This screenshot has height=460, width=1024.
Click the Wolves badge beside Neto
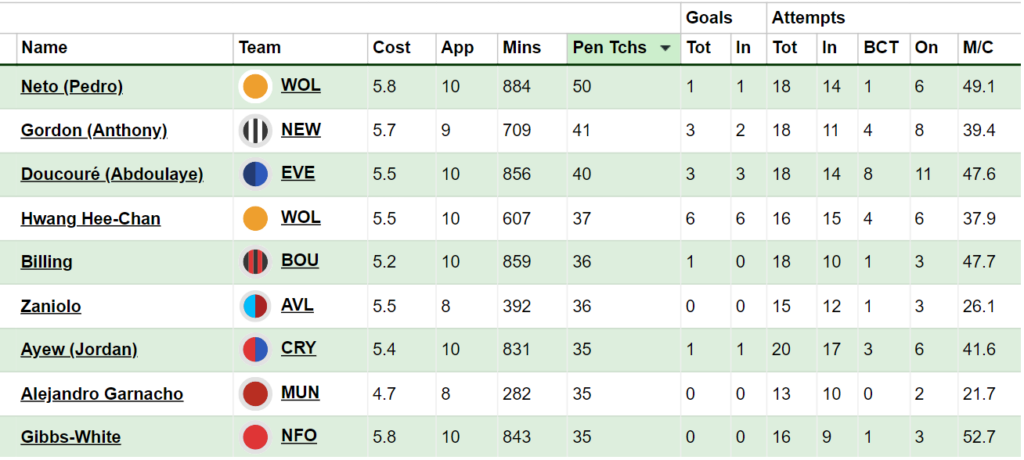point(255,86)
